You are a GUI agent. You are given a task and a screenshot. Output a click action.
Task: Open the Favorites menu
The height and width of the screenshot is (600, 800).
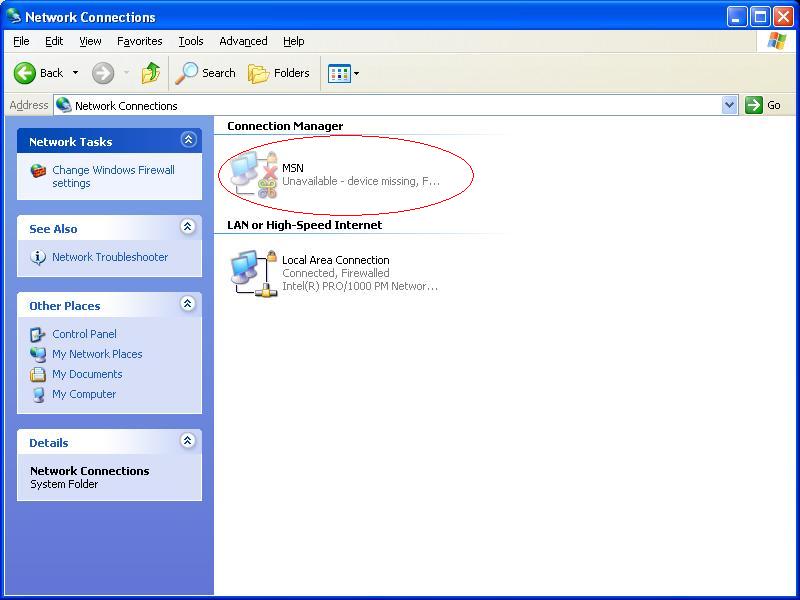point(139,41)
